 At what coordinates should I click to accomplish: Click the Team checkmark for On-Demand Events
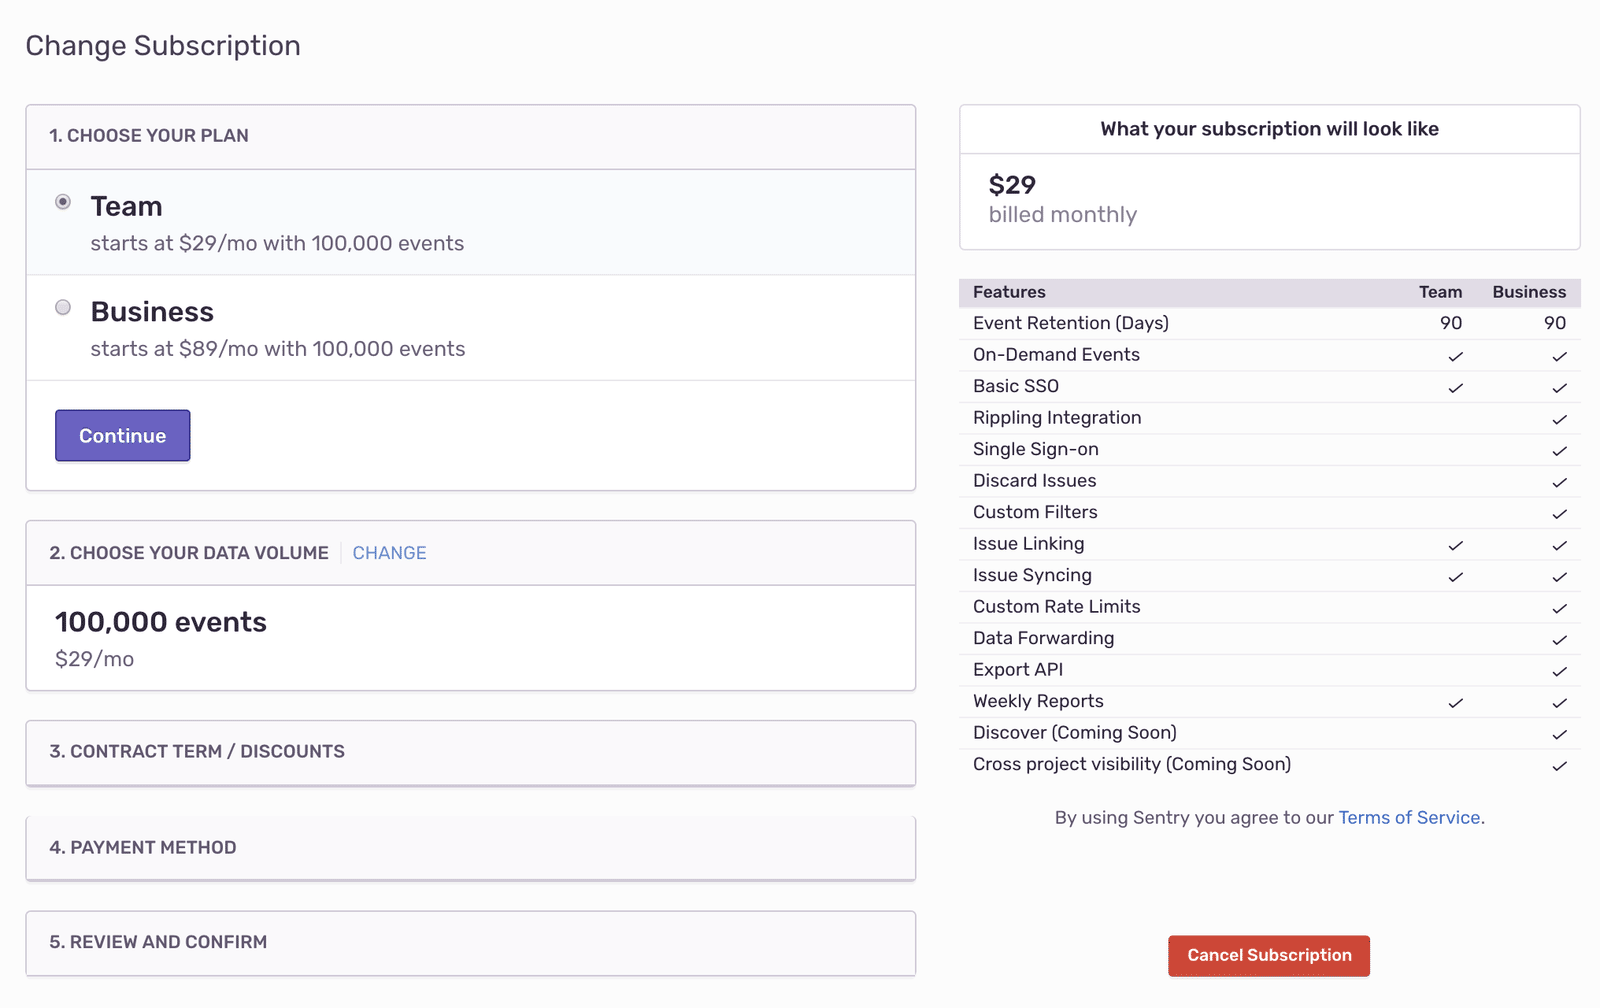1455,356
